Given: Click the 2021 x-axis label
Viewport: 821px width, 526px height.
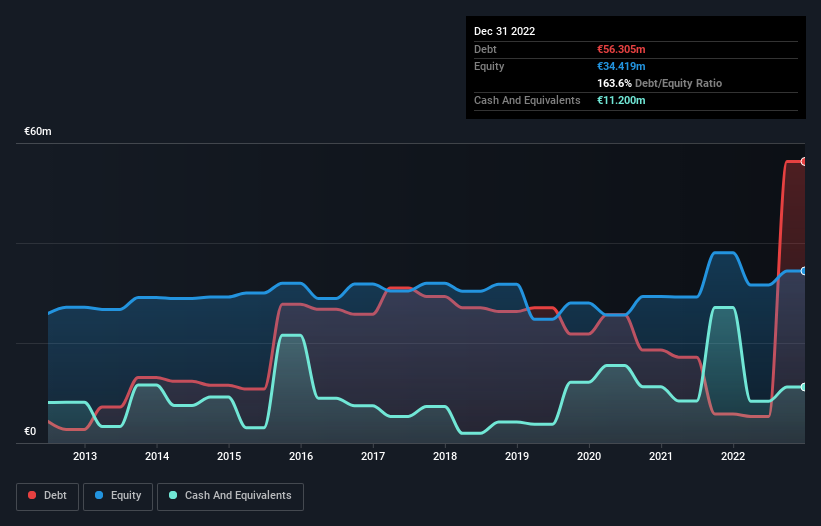Looking at the screenshot, I should [661, 456].
